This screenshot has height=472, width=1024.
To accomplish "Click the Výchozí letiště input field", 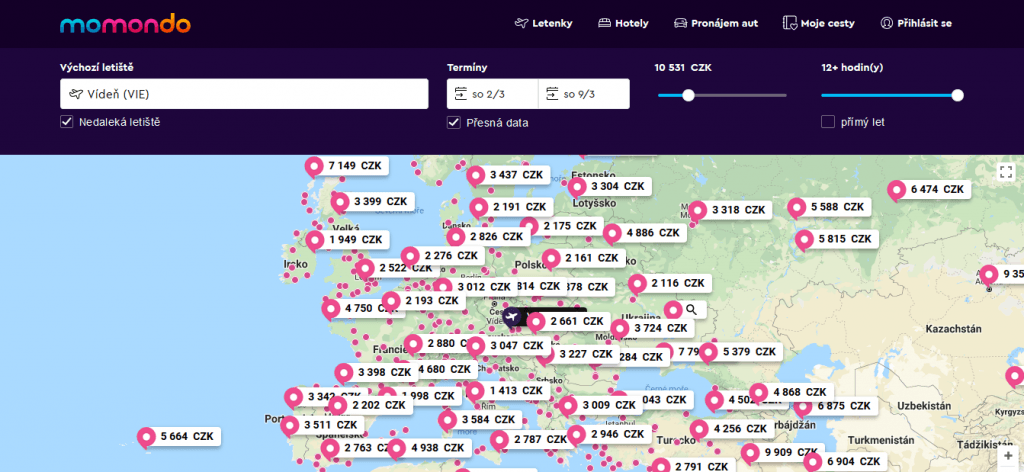I will tap(244, 94).
